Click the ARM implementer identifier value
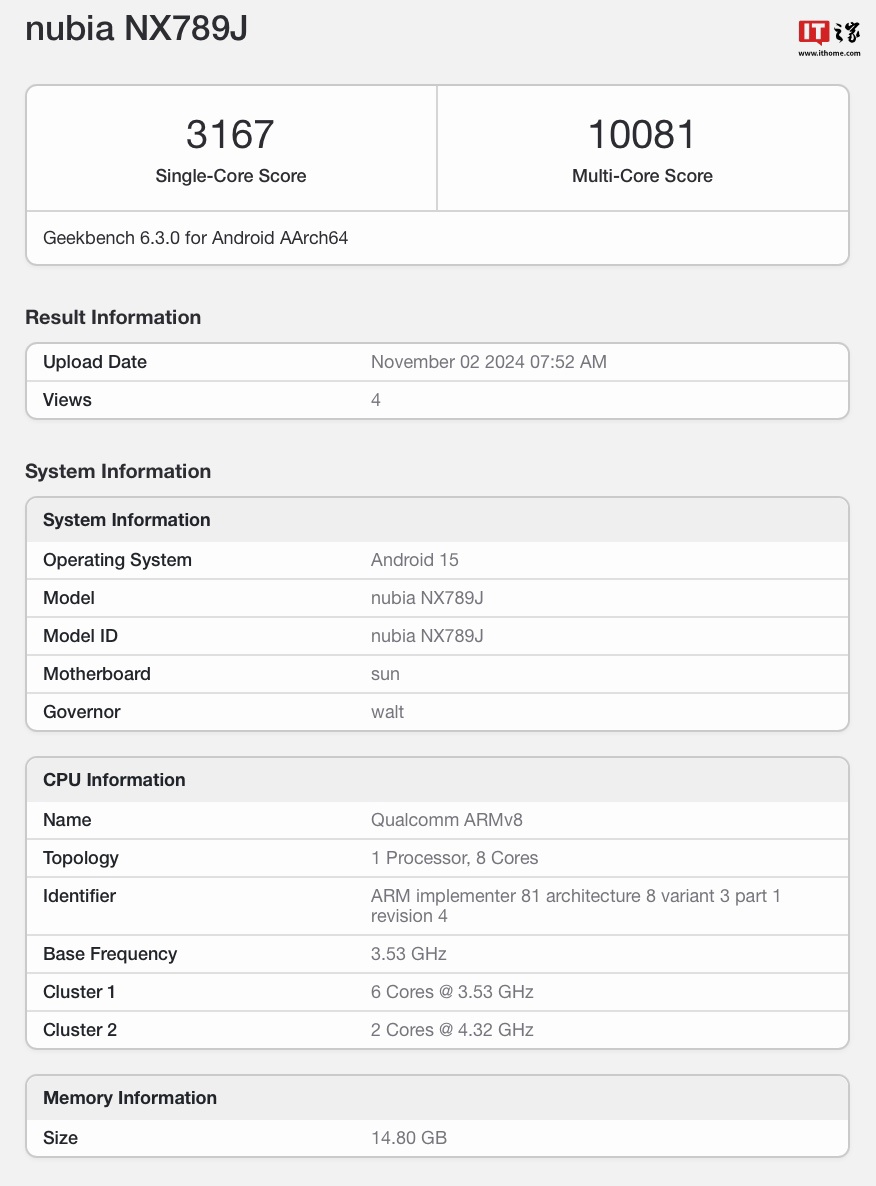 click(x=575, y=906)
